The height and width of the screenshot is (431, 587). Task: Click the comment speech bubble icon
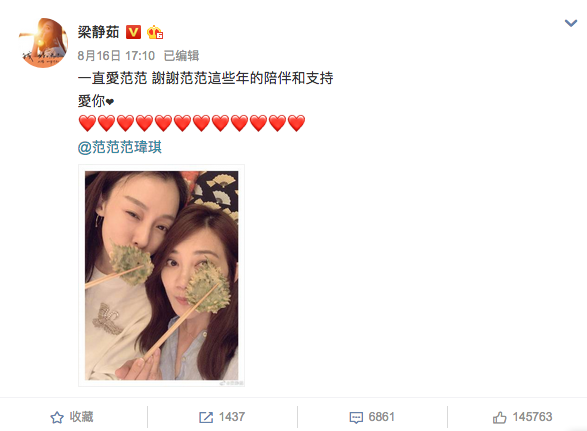(356, 418)
